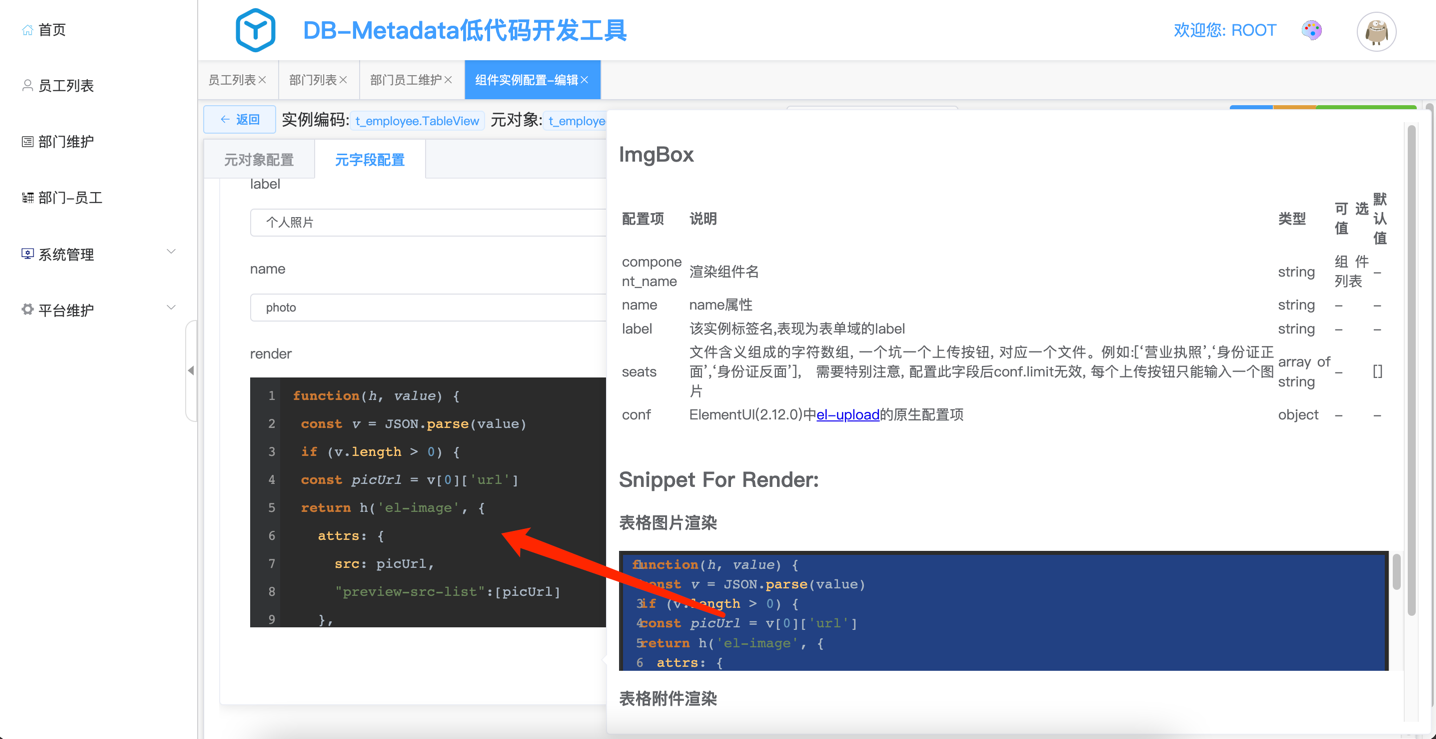Close the 部门员工维护 tab
This screenshot has height=739, width=1436.
point(448,80)
